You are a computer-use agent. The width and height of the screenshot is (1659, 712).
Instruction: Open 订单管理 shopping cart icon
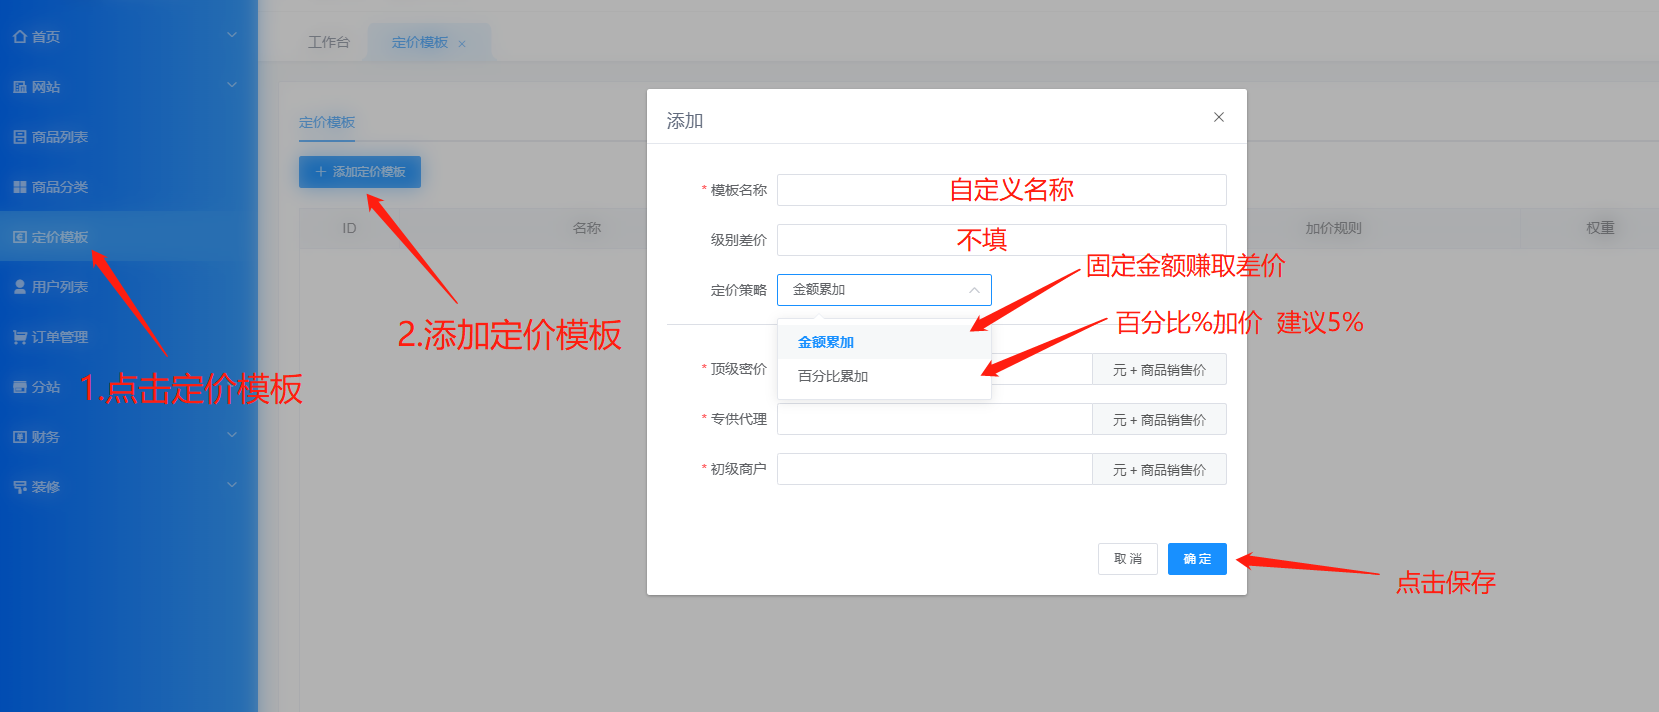pyautogui.click(x=20, y=337)
